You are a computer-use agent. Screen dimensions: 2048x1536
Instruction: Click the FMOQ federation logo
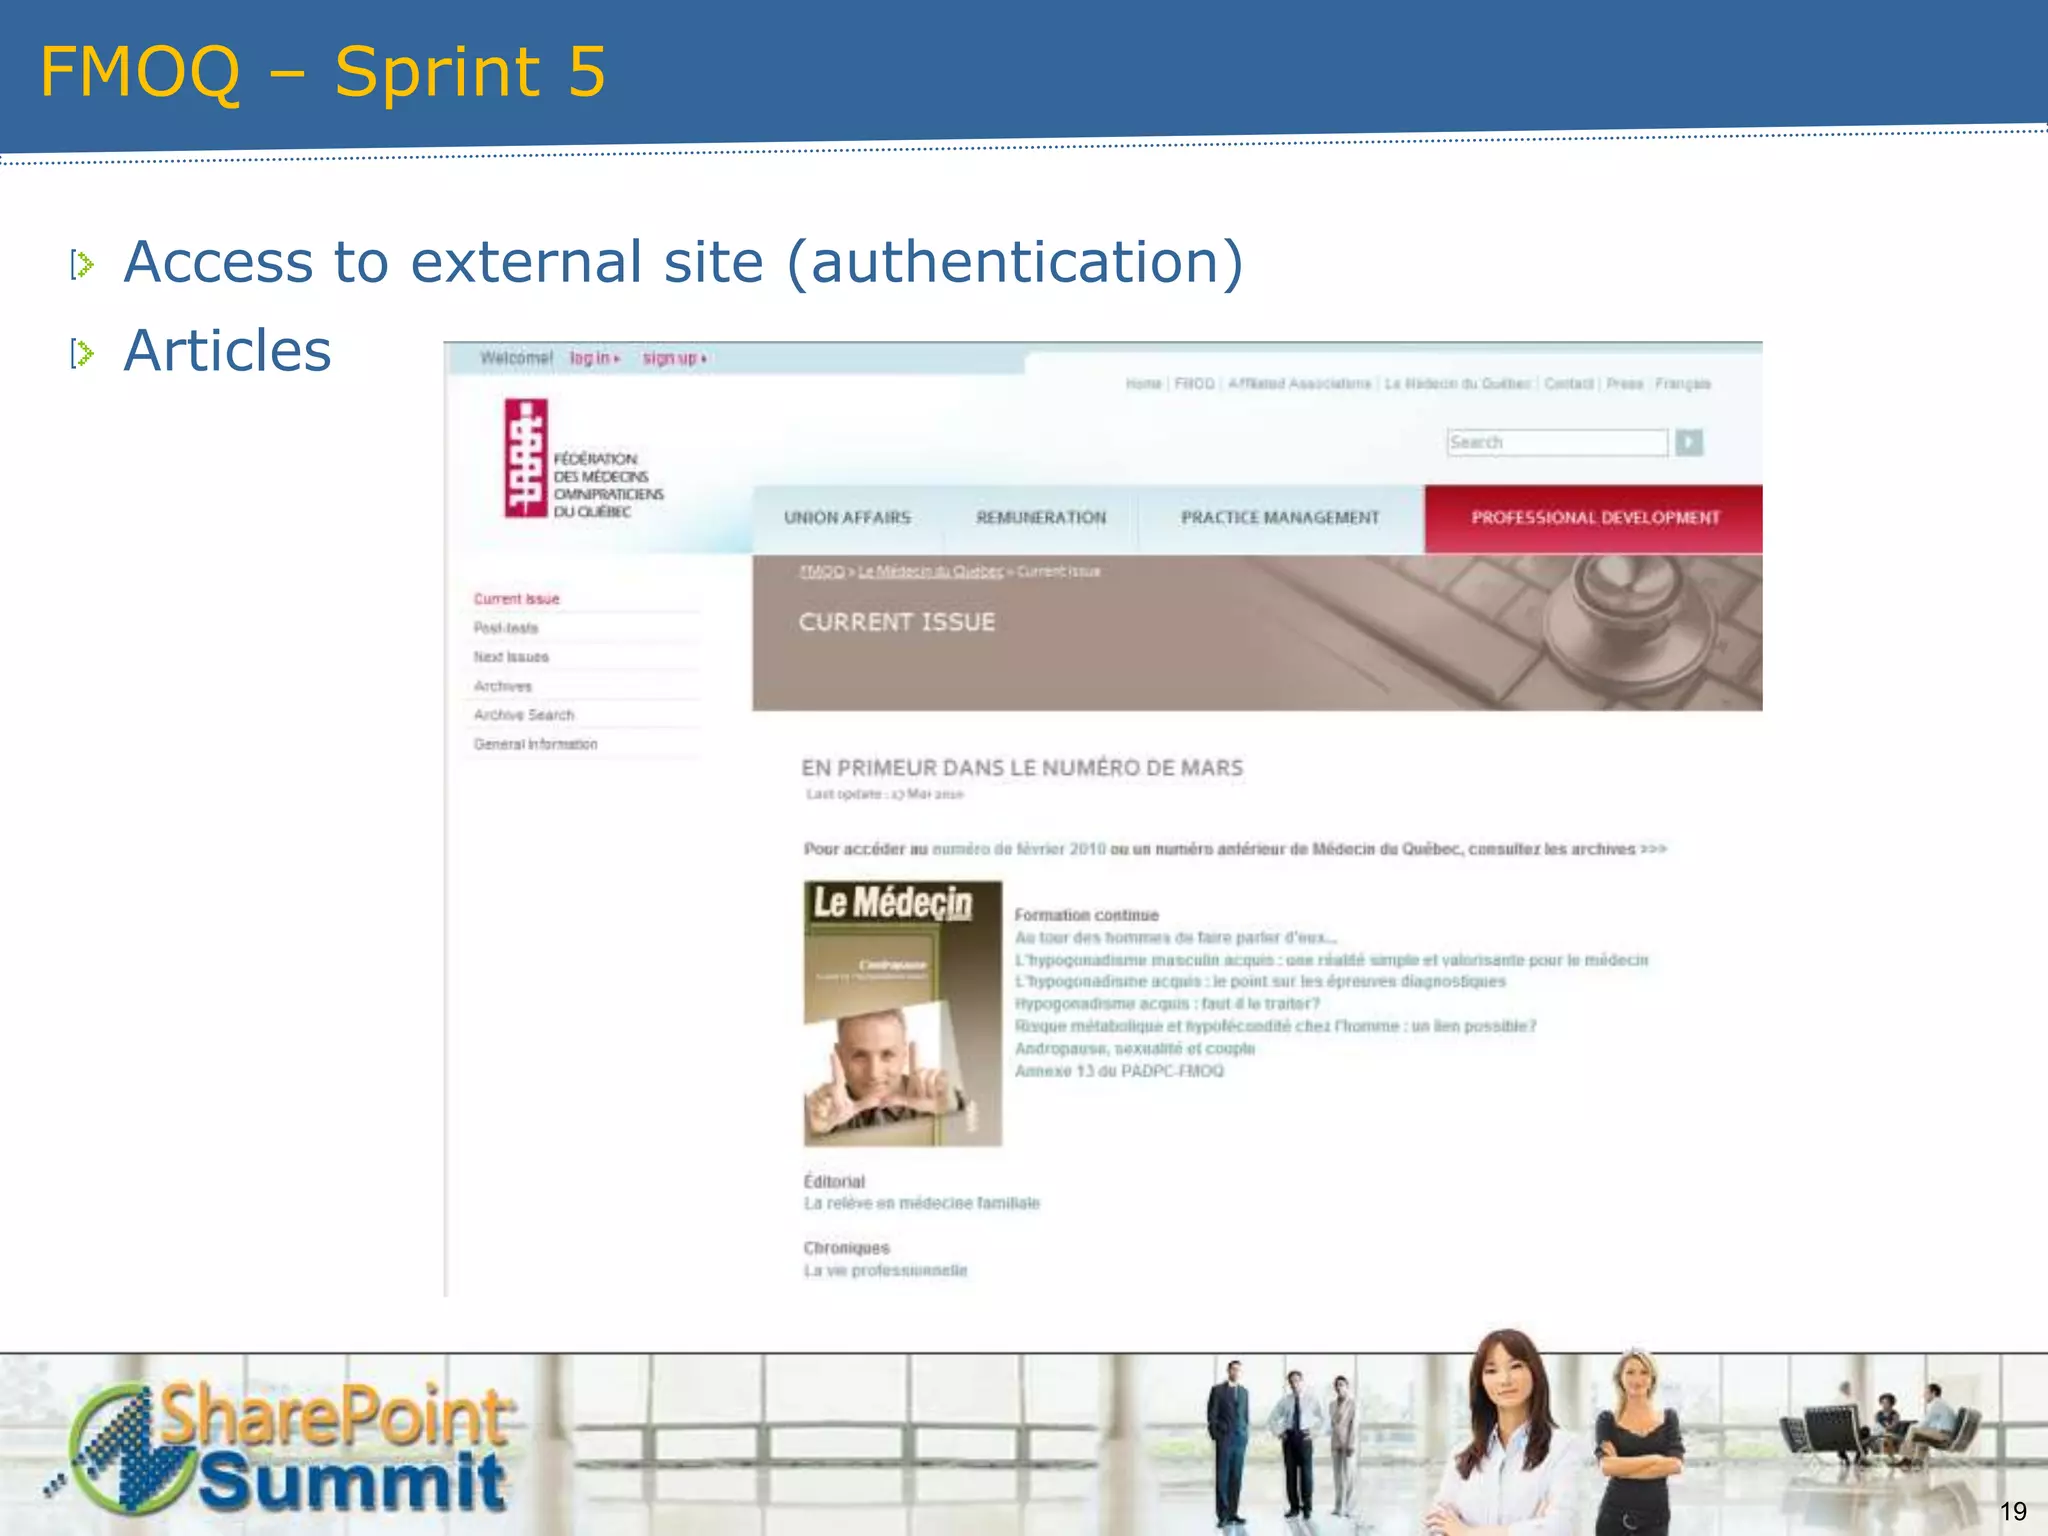(x=583, y=459)
